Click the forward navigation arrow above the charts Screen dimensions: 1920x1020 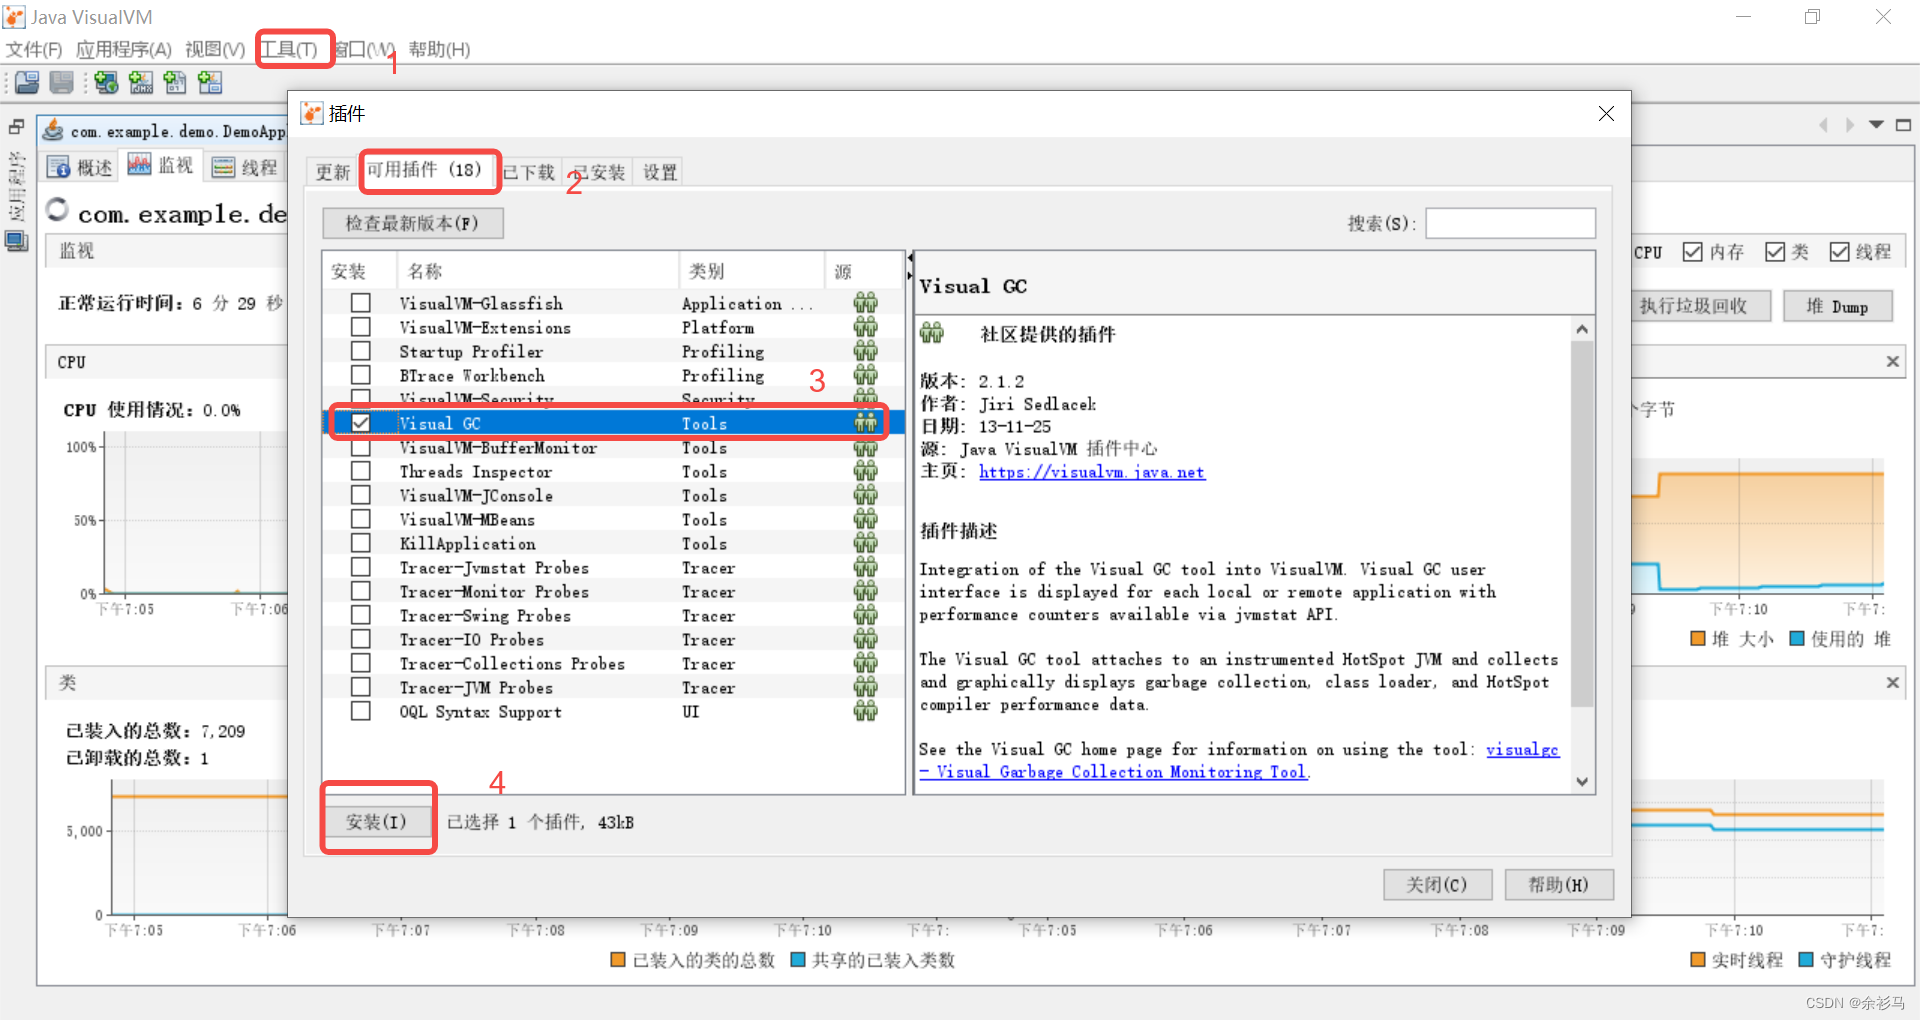click(x=1850, y=125)
